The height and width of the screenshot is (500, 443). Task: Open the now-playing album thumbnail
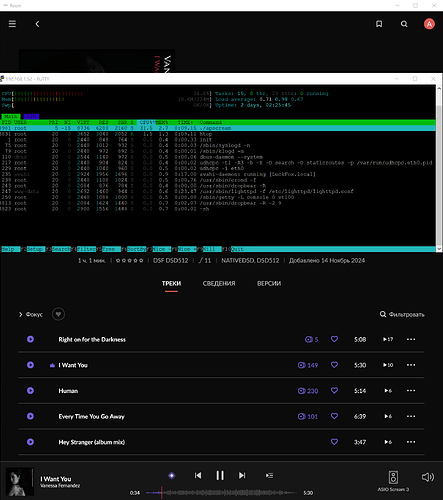tap(20, 482)
